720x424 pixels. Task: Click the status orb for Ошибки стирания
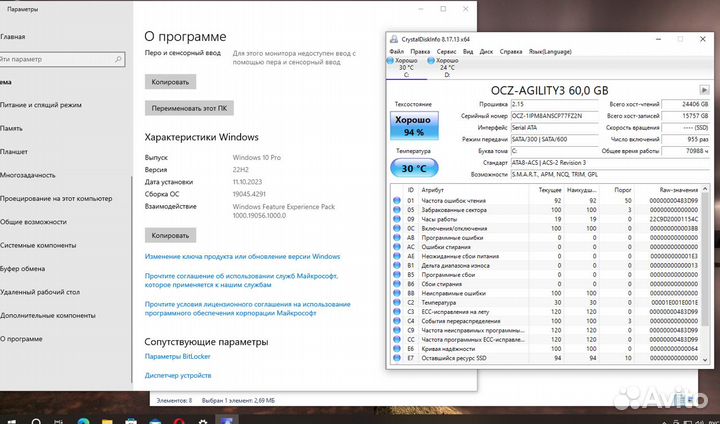click(x=397, y=247)
